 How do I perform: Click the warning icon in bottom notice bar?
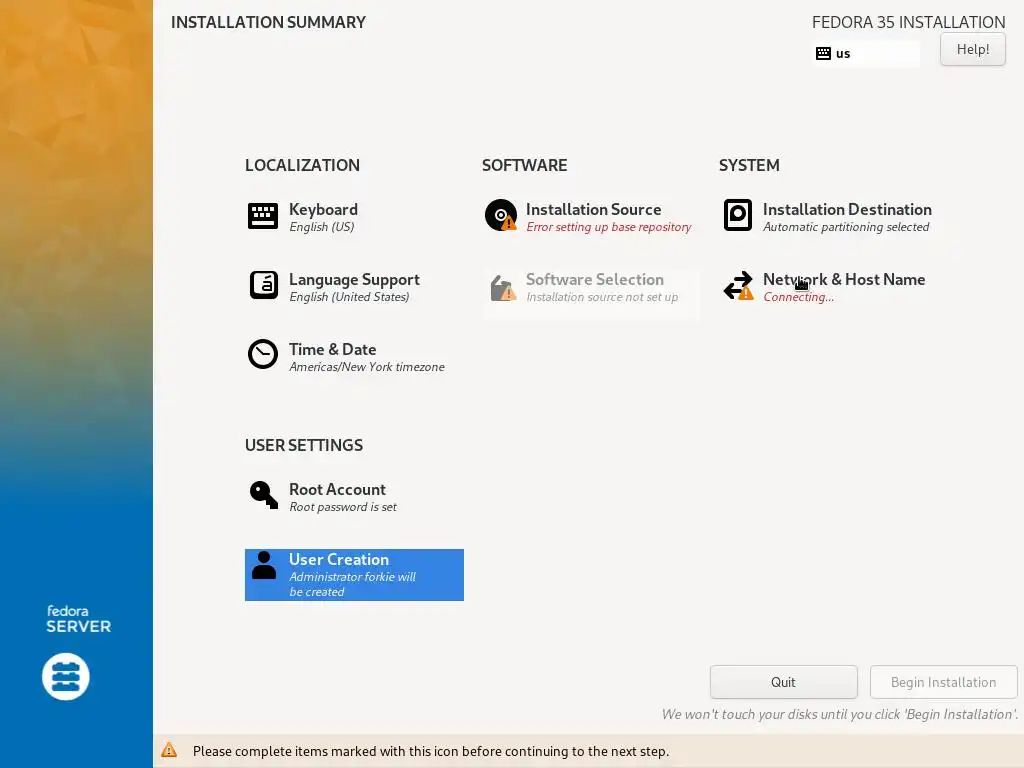point(169,750)
